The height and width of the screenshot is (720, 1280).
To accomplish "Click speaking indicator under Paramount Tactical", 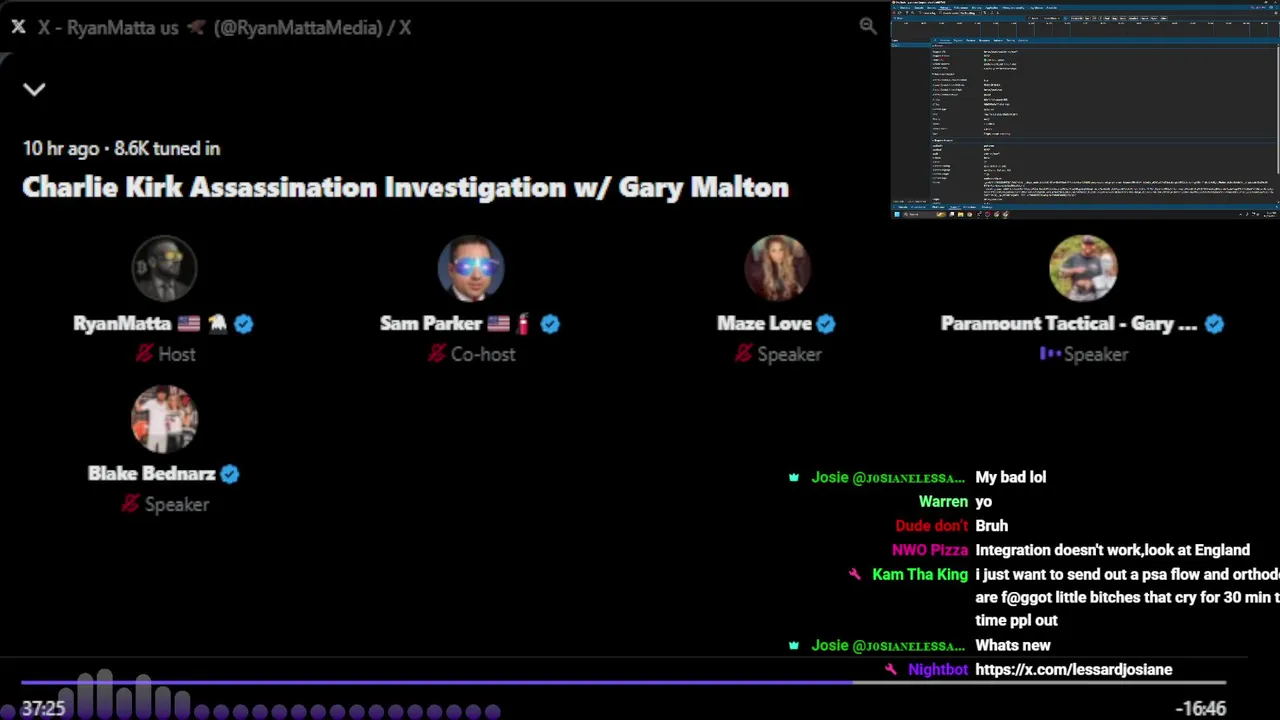I will (x=1050, y=353).
